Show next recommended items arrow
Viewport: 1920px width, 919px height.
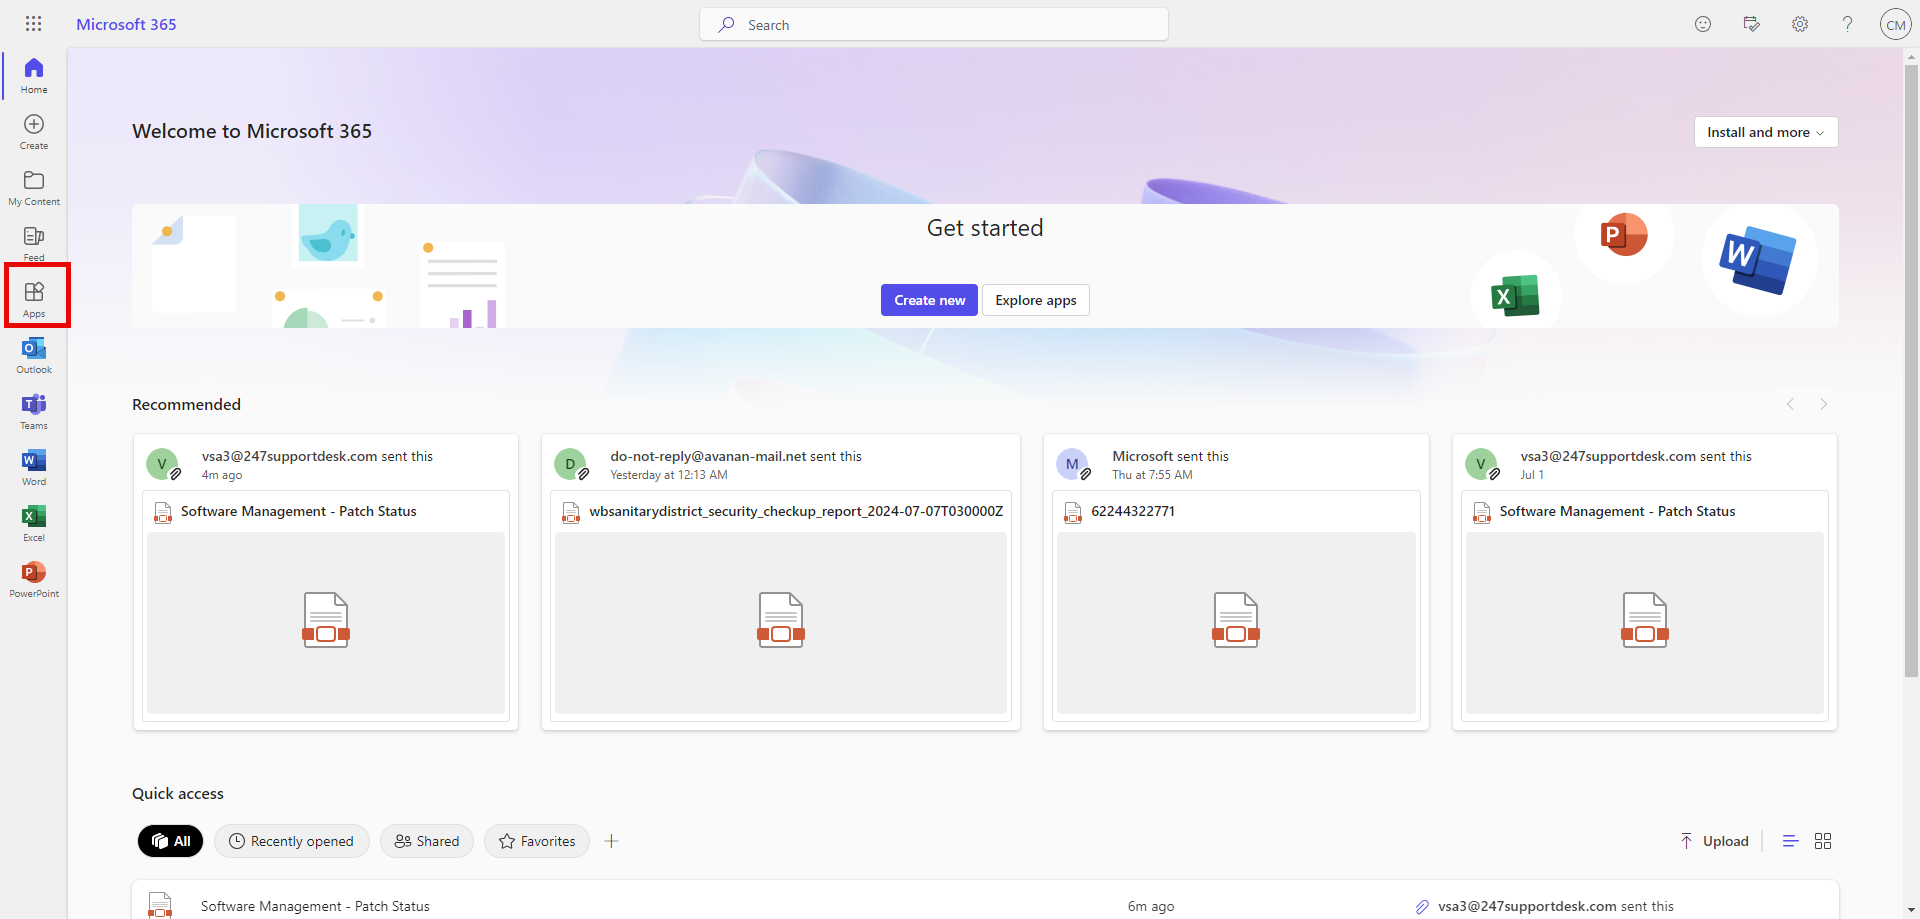tap(1823, 404)
